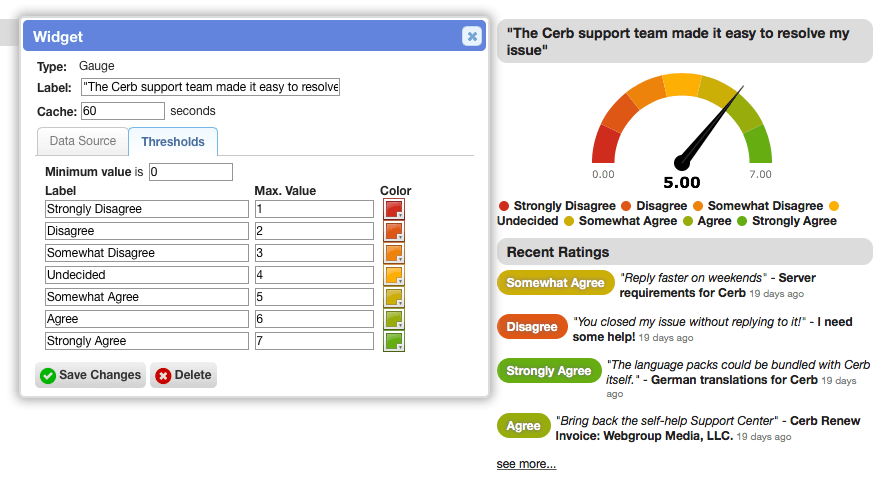
Task: Select the Thresholds tab
Action: [173, 142]
